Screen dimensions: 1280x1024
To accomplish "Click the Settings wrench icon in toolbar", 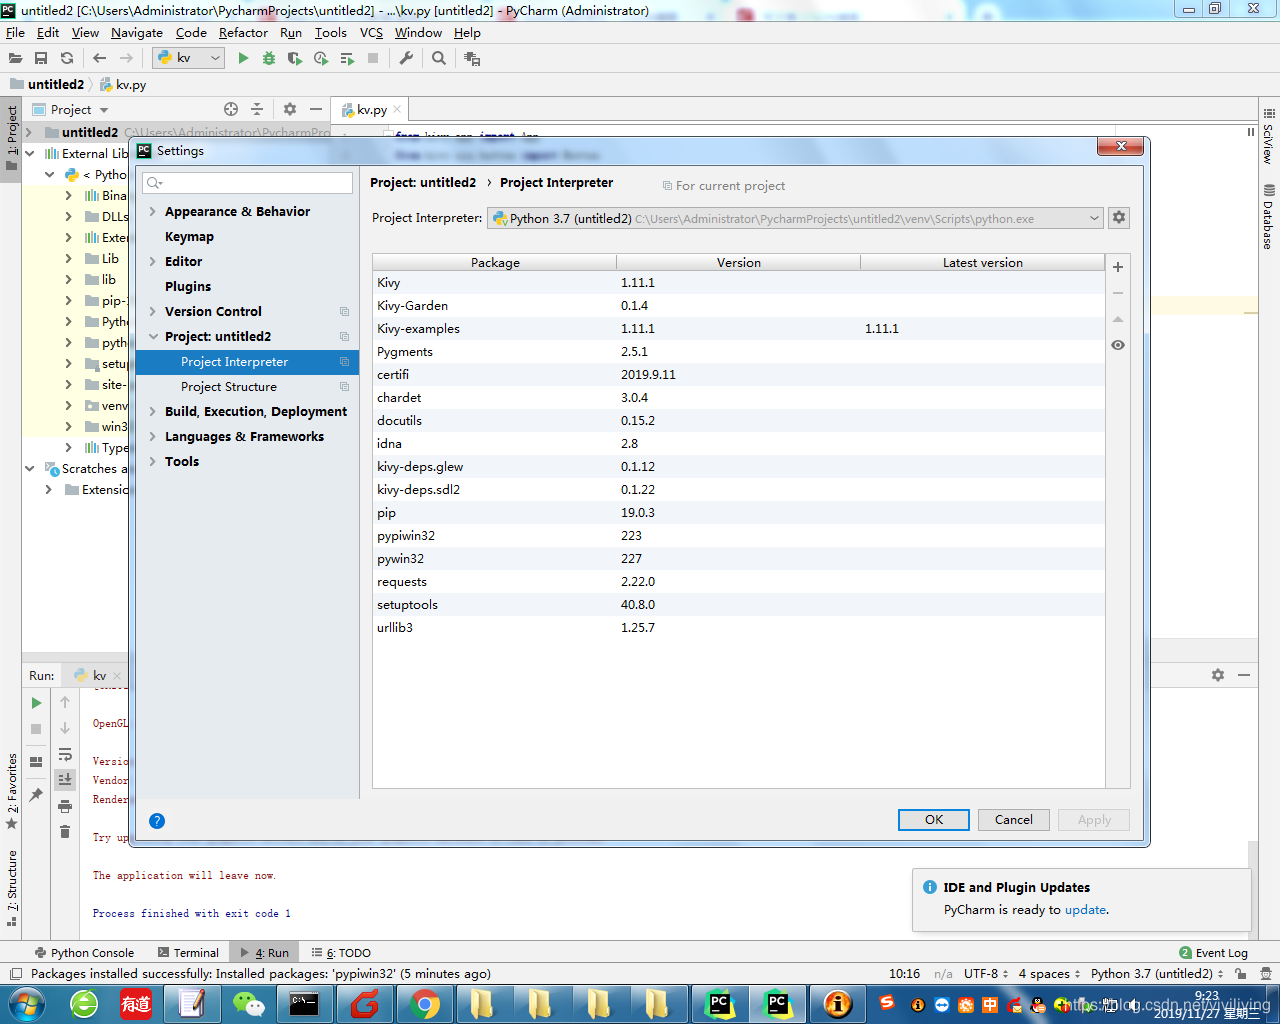I will [405, 58].
